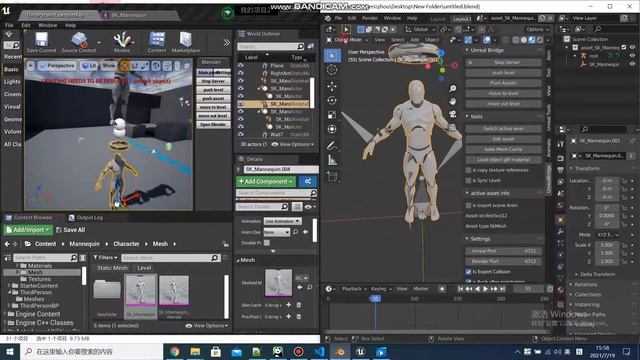Click blue blueprint button beside Add Component

(x=308, y=181)
